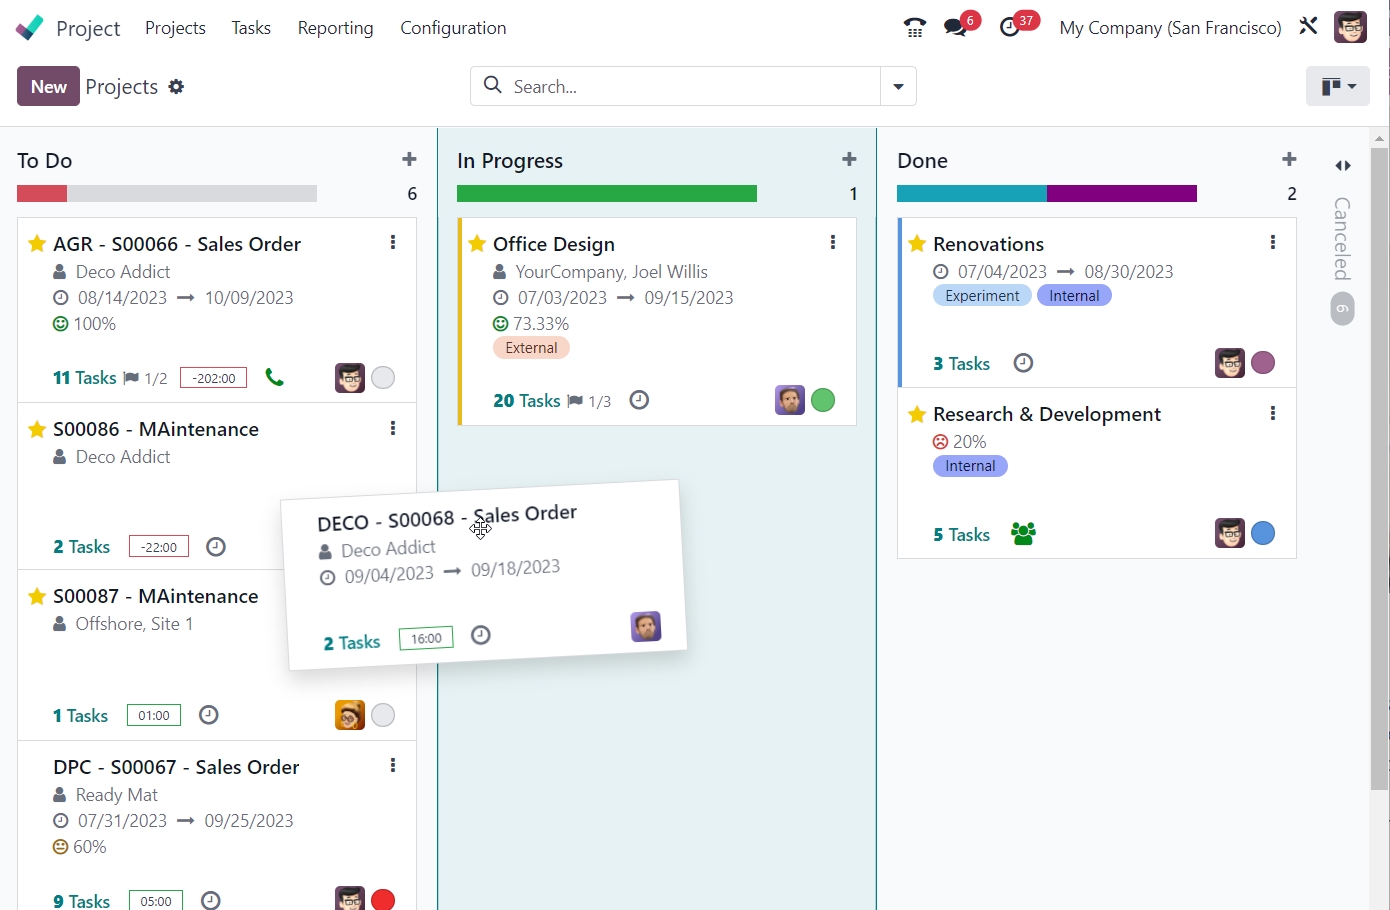Image resolution: width=1390 pixels, height=910 pixels.
Task: Open the 20 Tasks link on Office Design
Action: coord(526,400)
